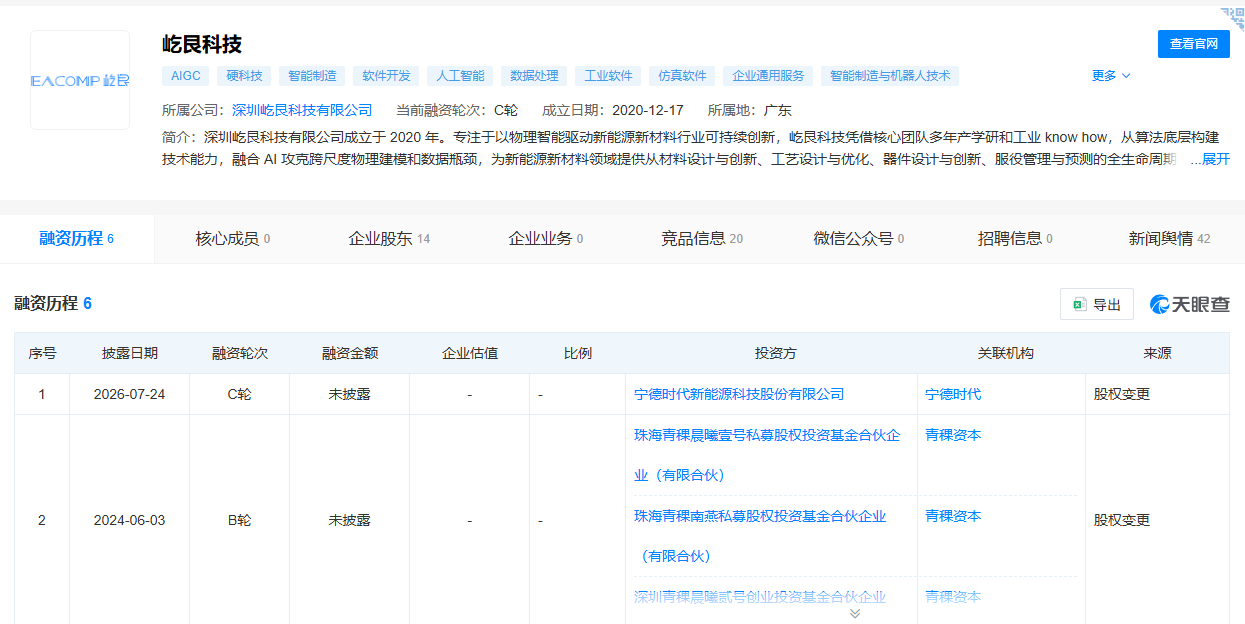Select the 硬科技 tag
The height and width of the screenshot is (624, 1245).
[x=244, y=76]
